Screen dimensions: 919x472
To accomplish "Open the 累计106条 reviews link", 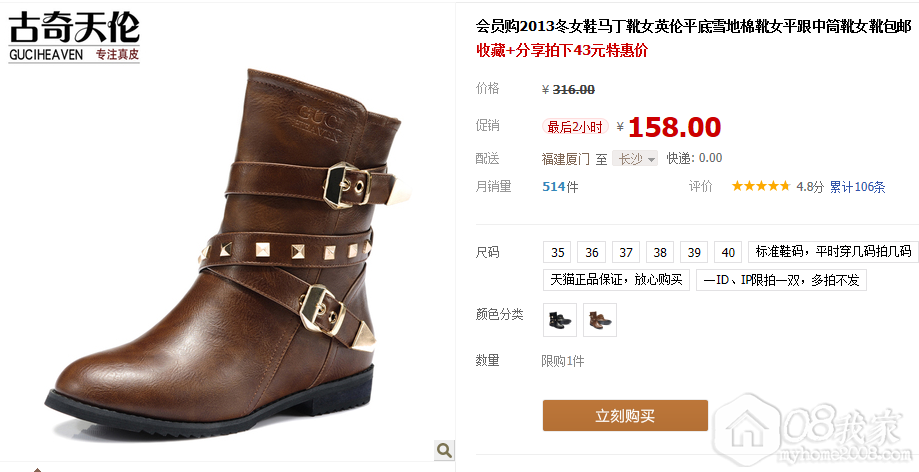I will click(857, 187).
